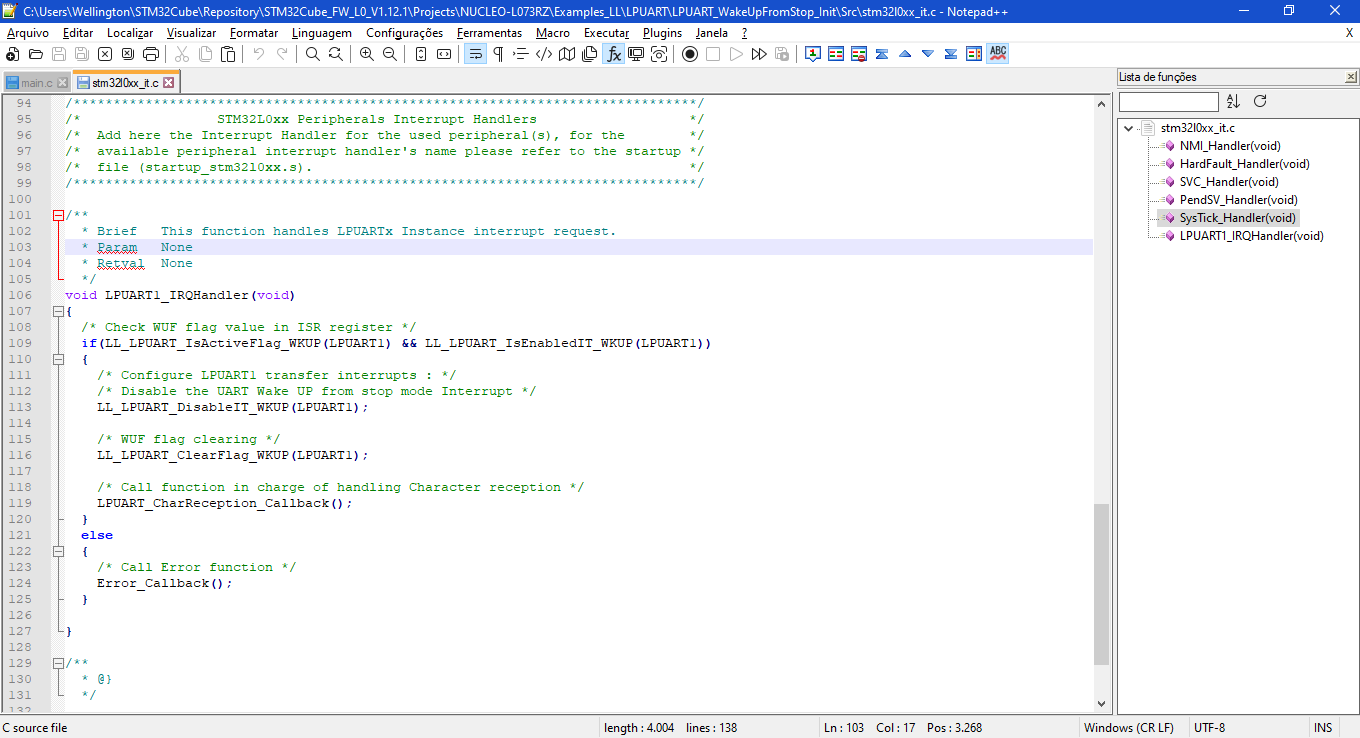Click the define language code-tag icon
This screenshot has width=1360, height=738.
544,54
